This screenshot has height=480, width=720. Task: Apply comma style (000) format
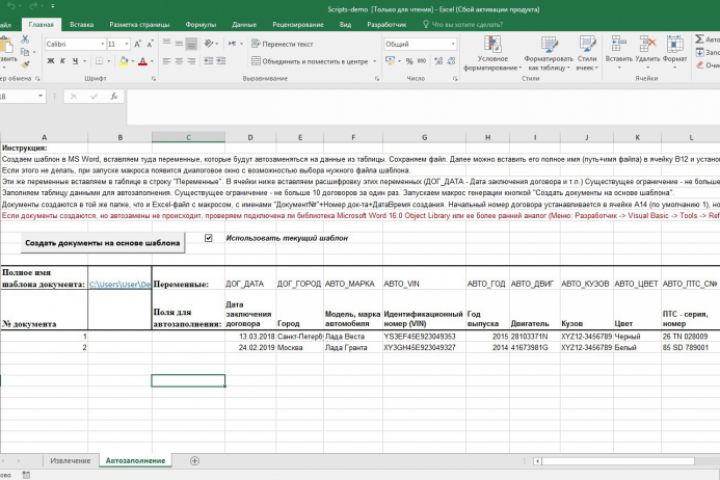422,61
